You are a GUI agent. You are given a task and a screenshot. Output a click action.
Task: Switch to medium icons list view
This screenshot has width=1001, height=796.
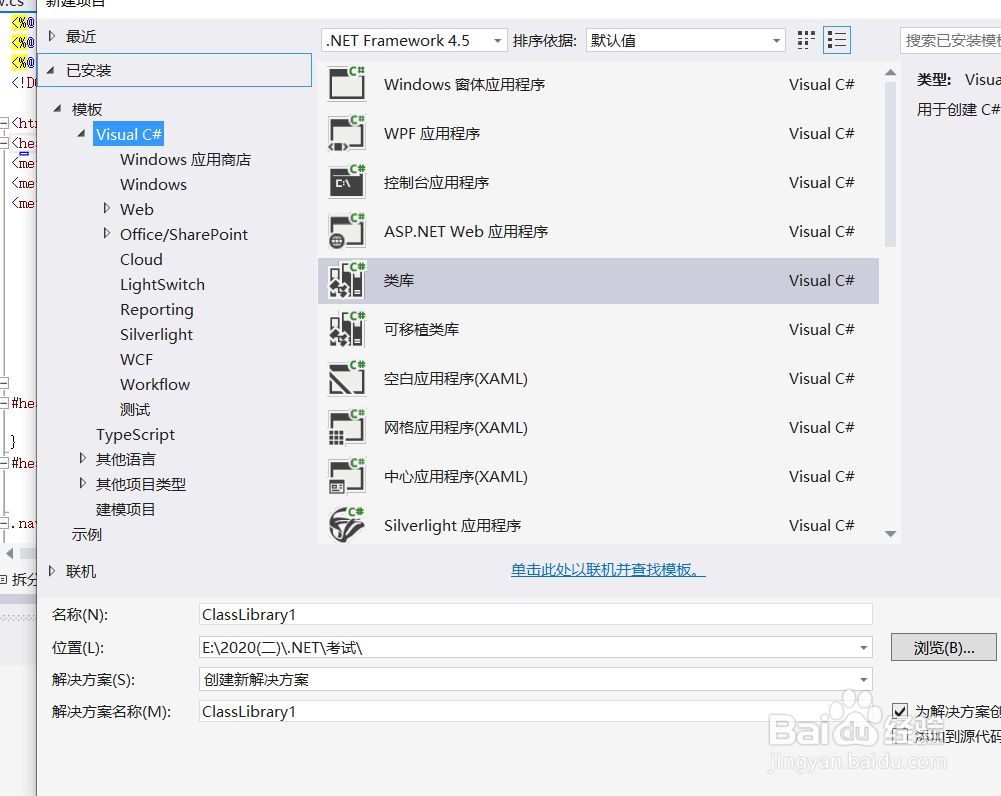coord(836,40)
